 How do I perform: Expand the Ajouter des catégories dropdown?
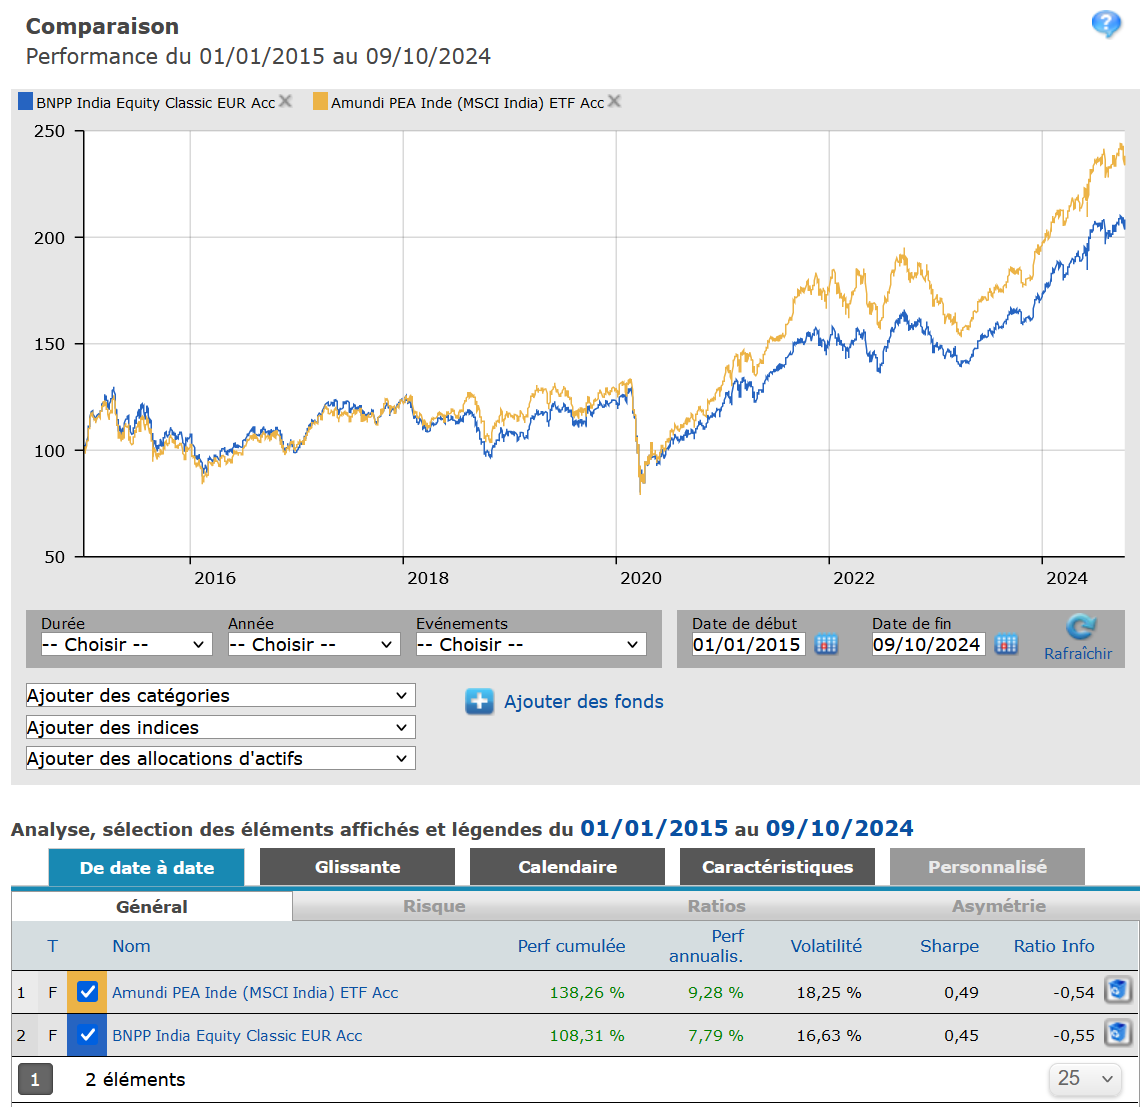pyautogui.click(x=220, y=695)
